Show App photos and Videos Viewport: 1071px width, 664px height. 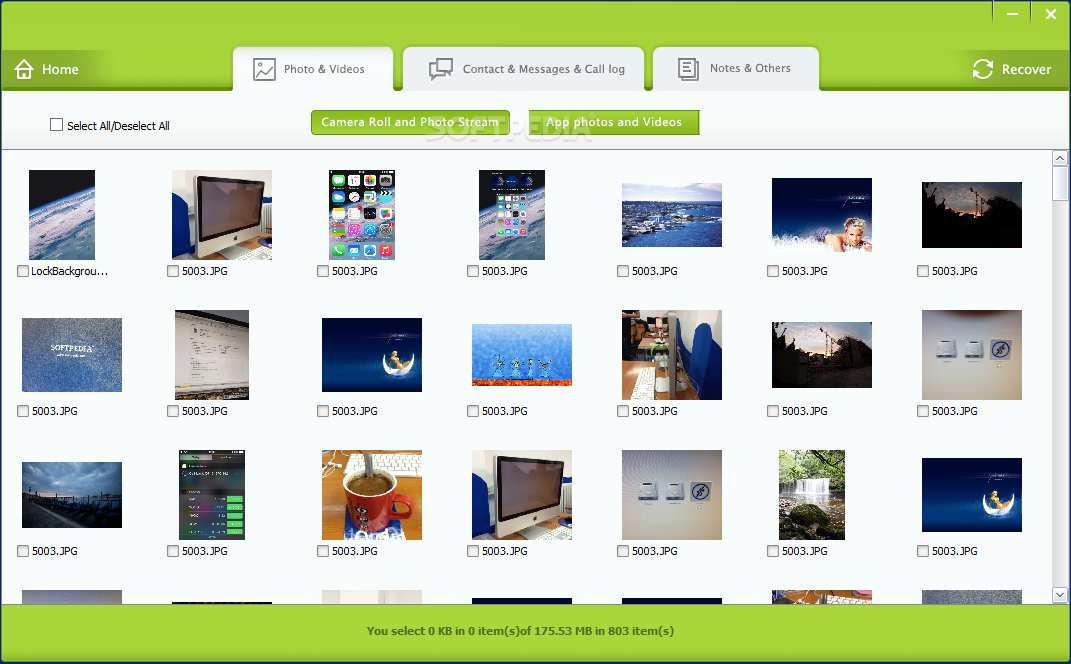coord(614,122)
